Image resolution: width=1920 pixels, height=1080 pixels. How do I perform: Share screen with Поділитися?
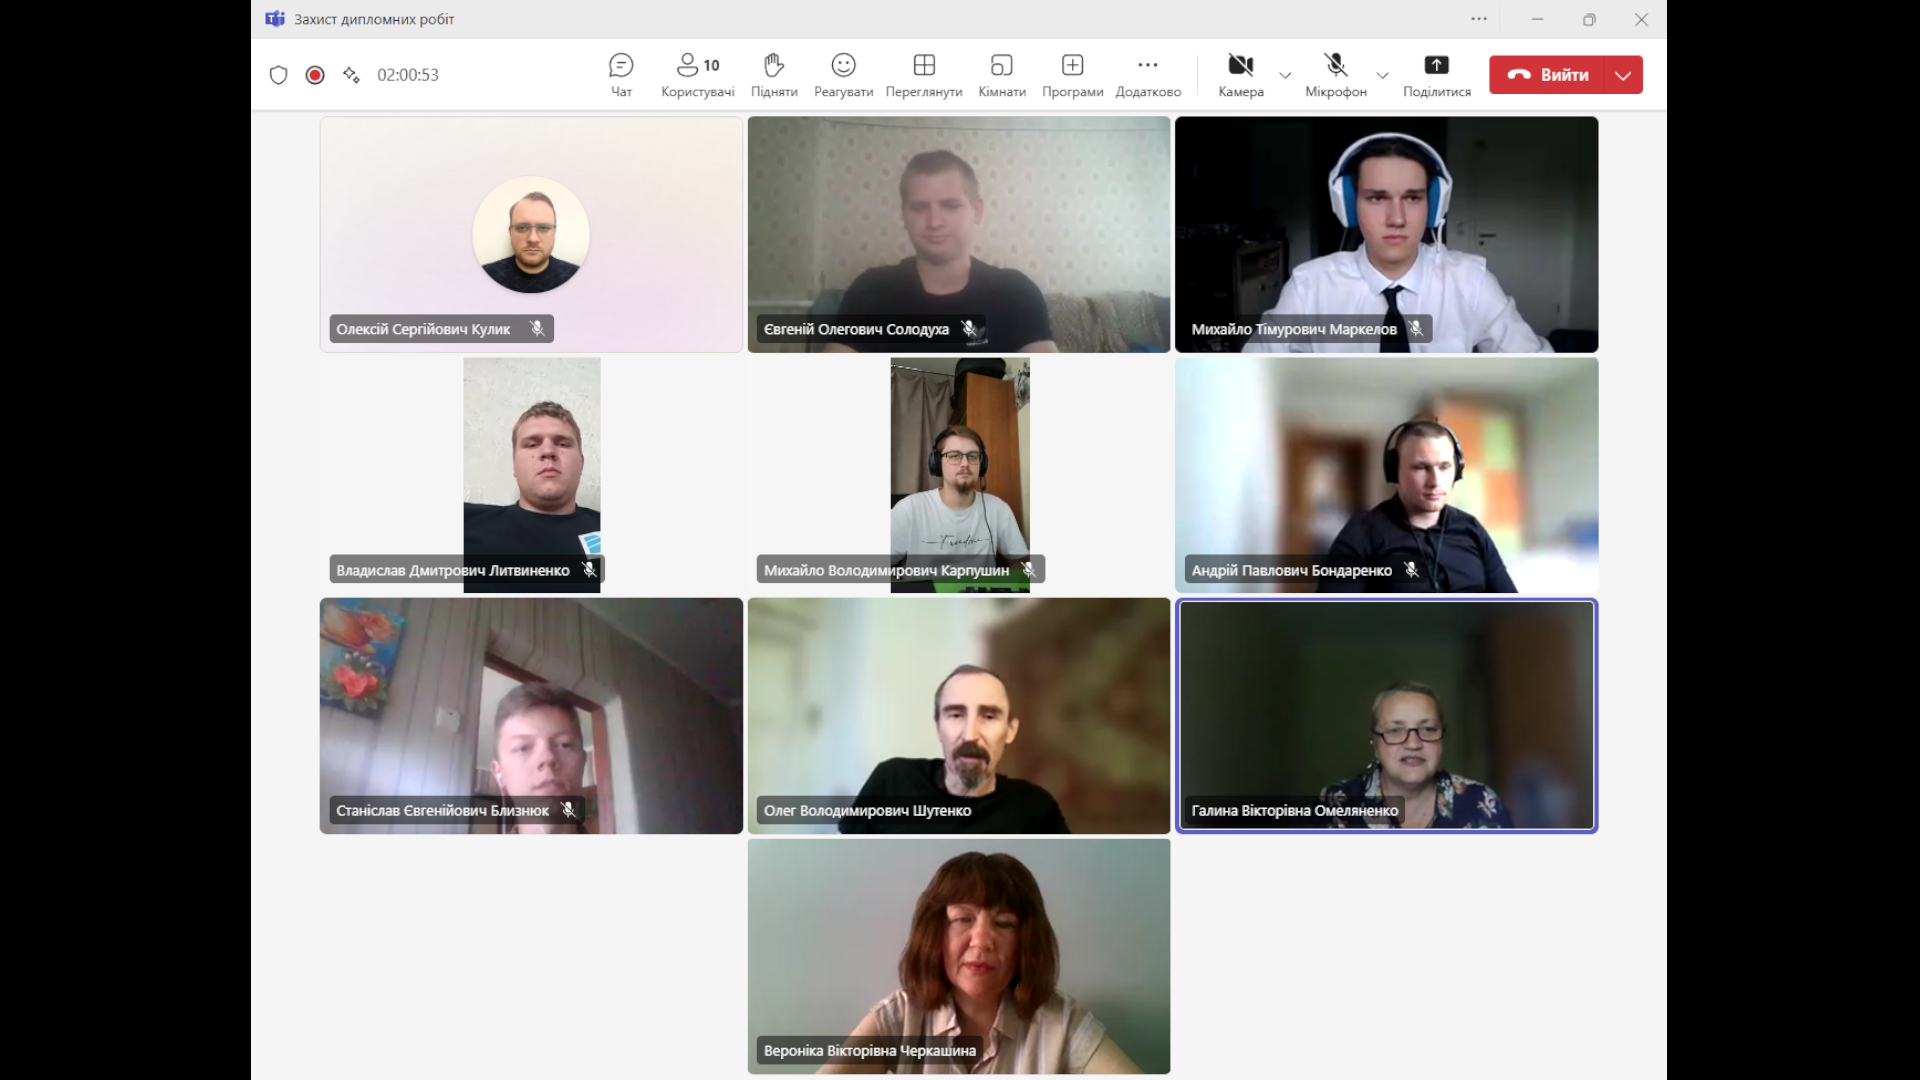coord(1436,75)
